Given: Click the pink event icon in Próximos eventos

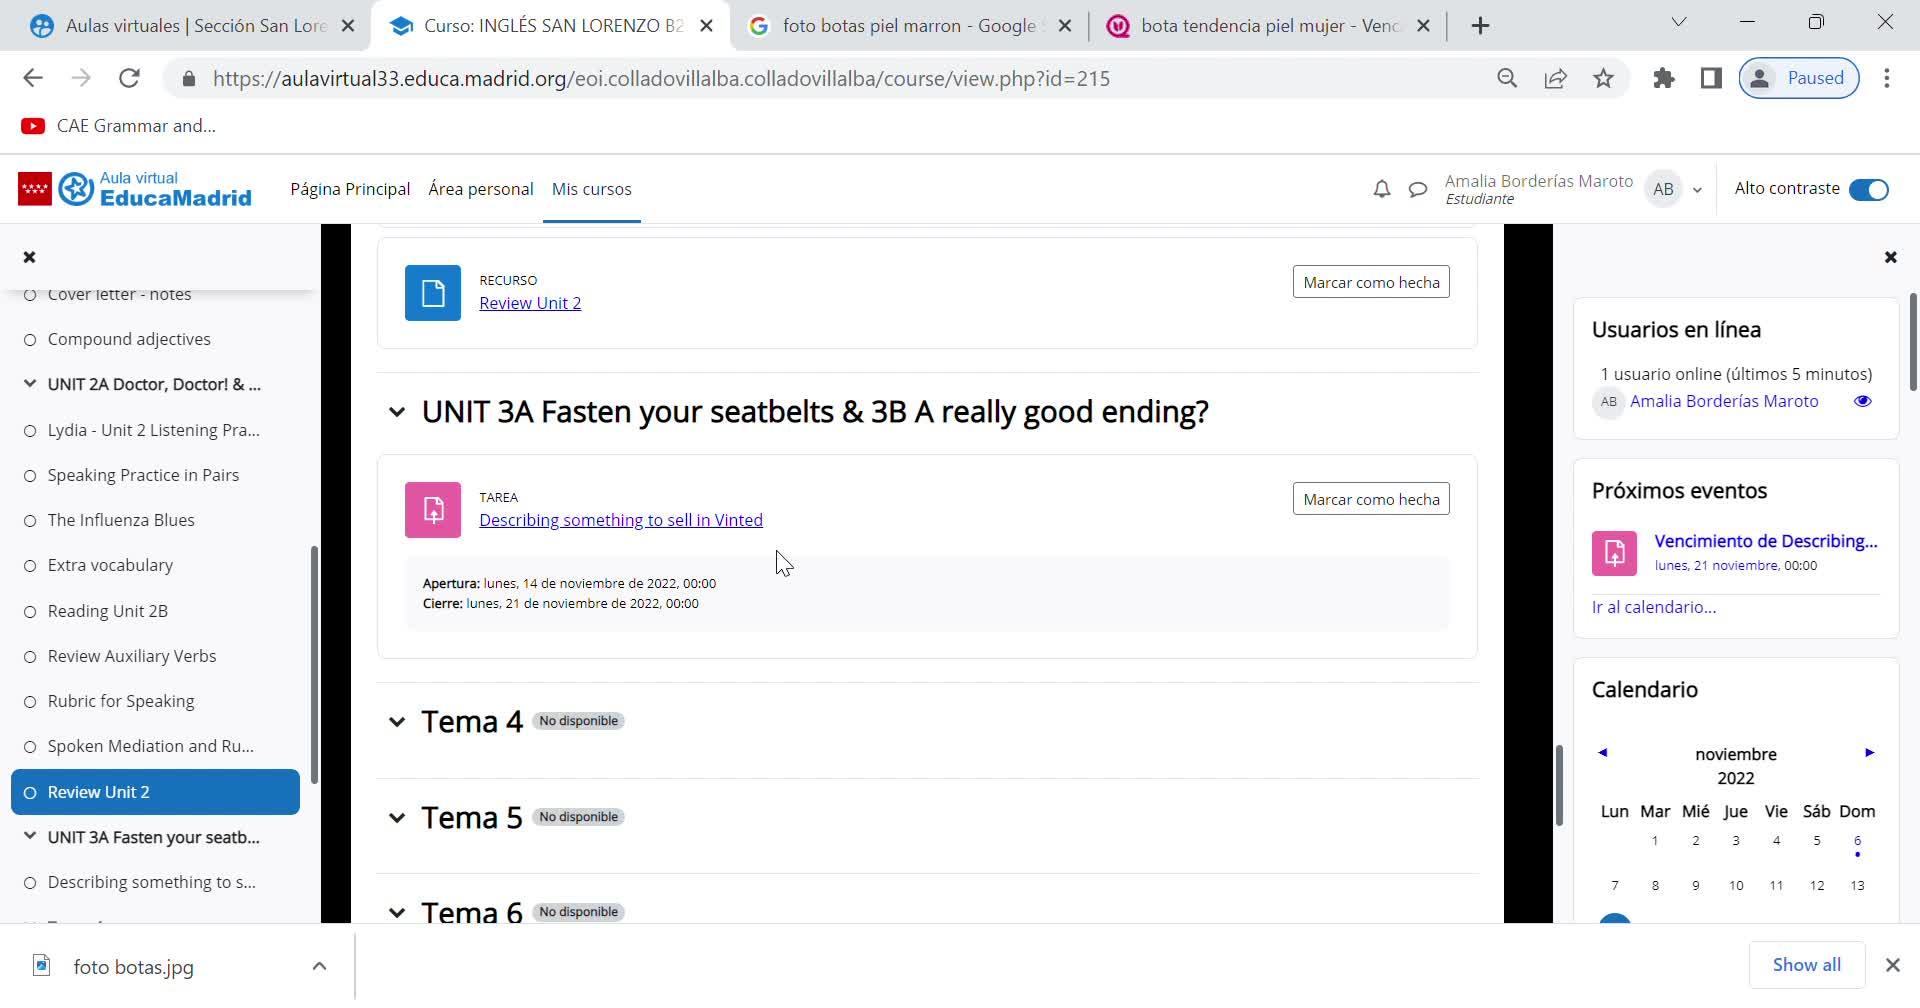Looking at the screenshot, I should tap(1614, 553).
